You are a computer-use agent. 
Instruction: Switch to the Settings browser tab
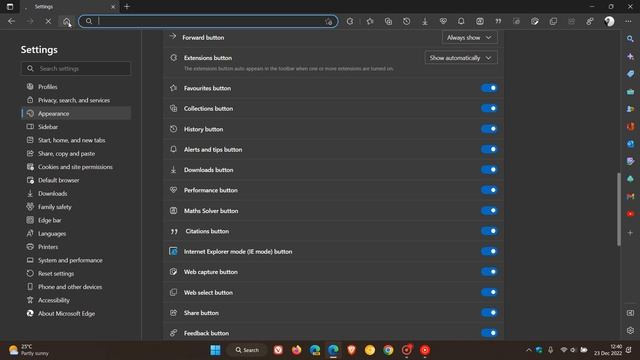point(69,7)
